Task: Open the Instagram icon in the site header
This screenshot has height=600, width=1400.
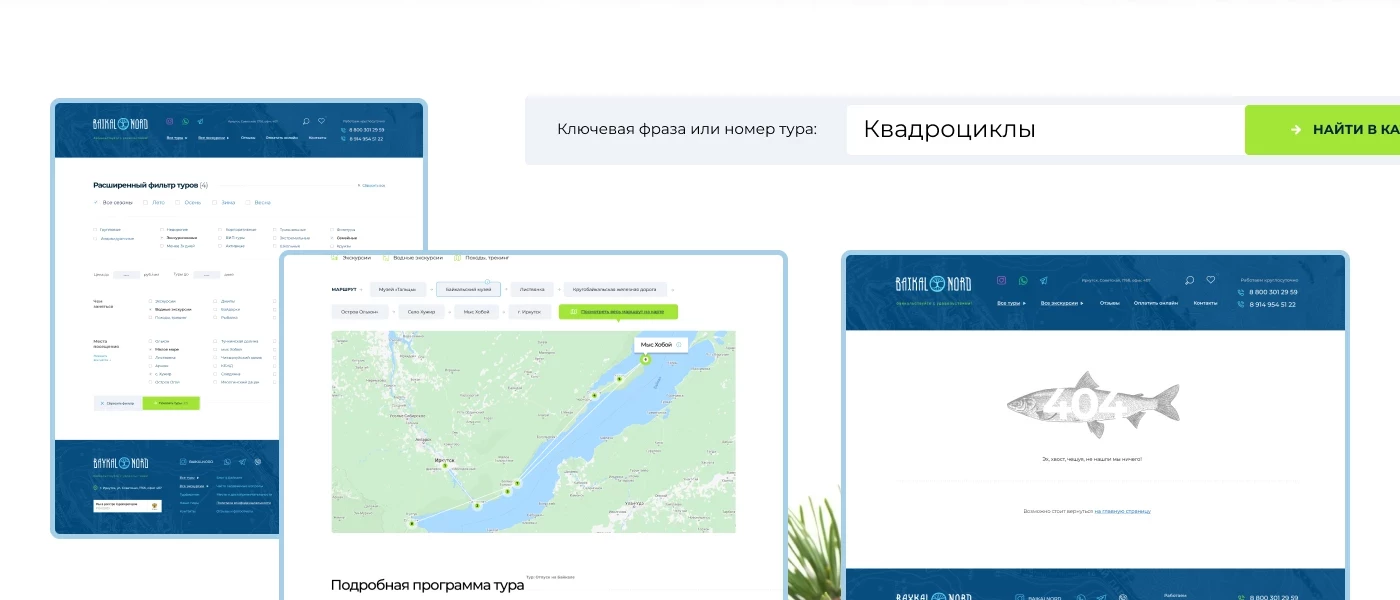Action: click(x=1001, y=281)
